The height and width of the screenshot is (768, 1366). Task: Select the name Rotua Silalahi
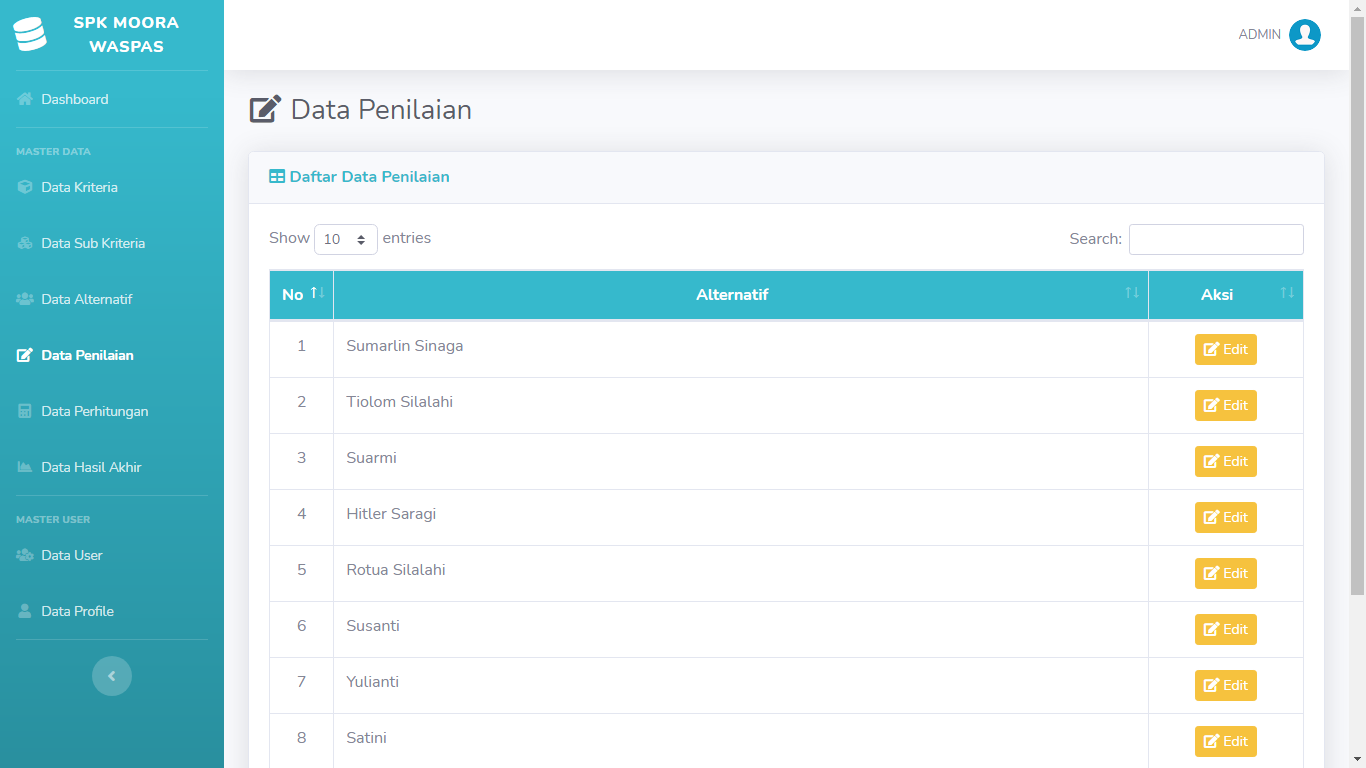[x=396, y=570]
